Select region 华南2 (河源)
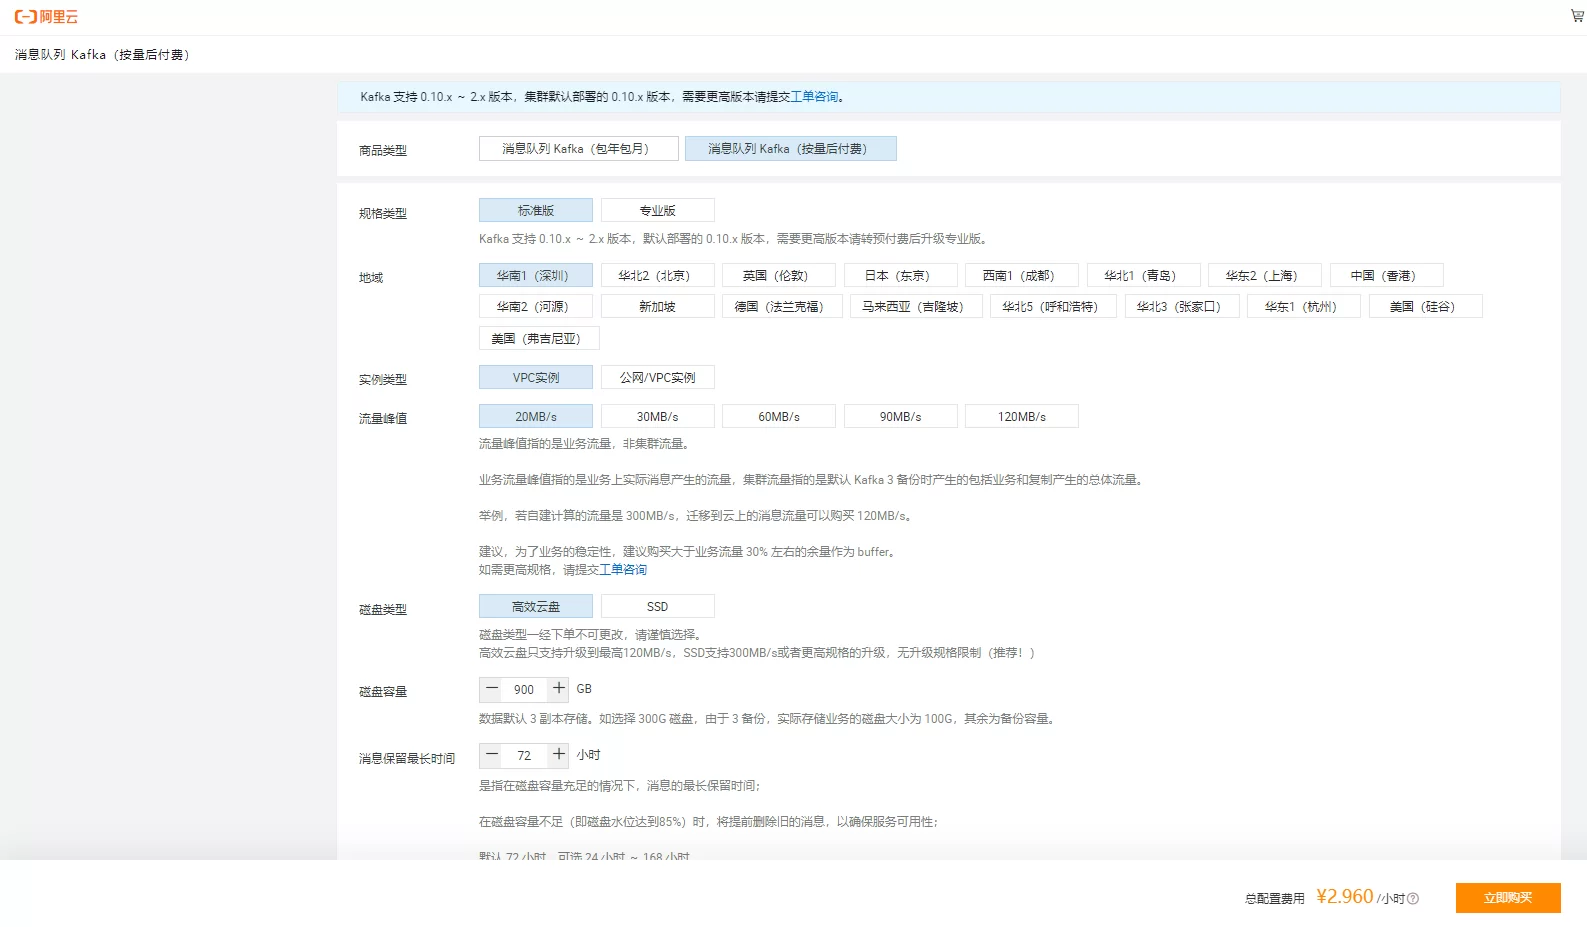The image size is (1587, 927). [536, 306]
